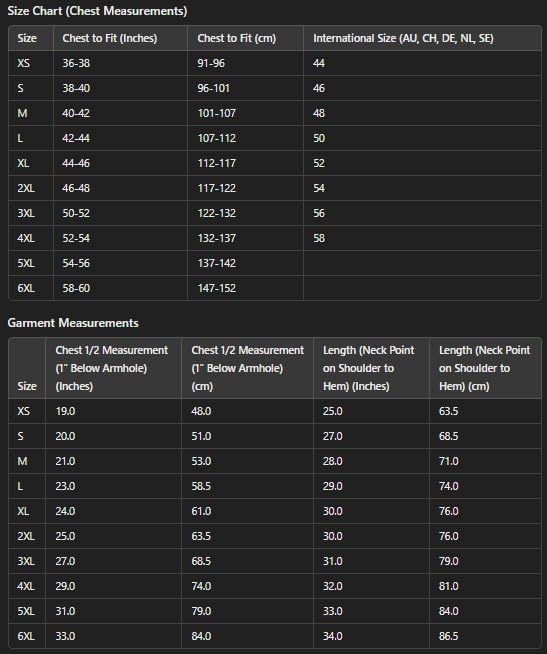Select the garment chest value 19.0 for XS
The image size is (547, 654).
pyautogui.click(x=66, y=411)
